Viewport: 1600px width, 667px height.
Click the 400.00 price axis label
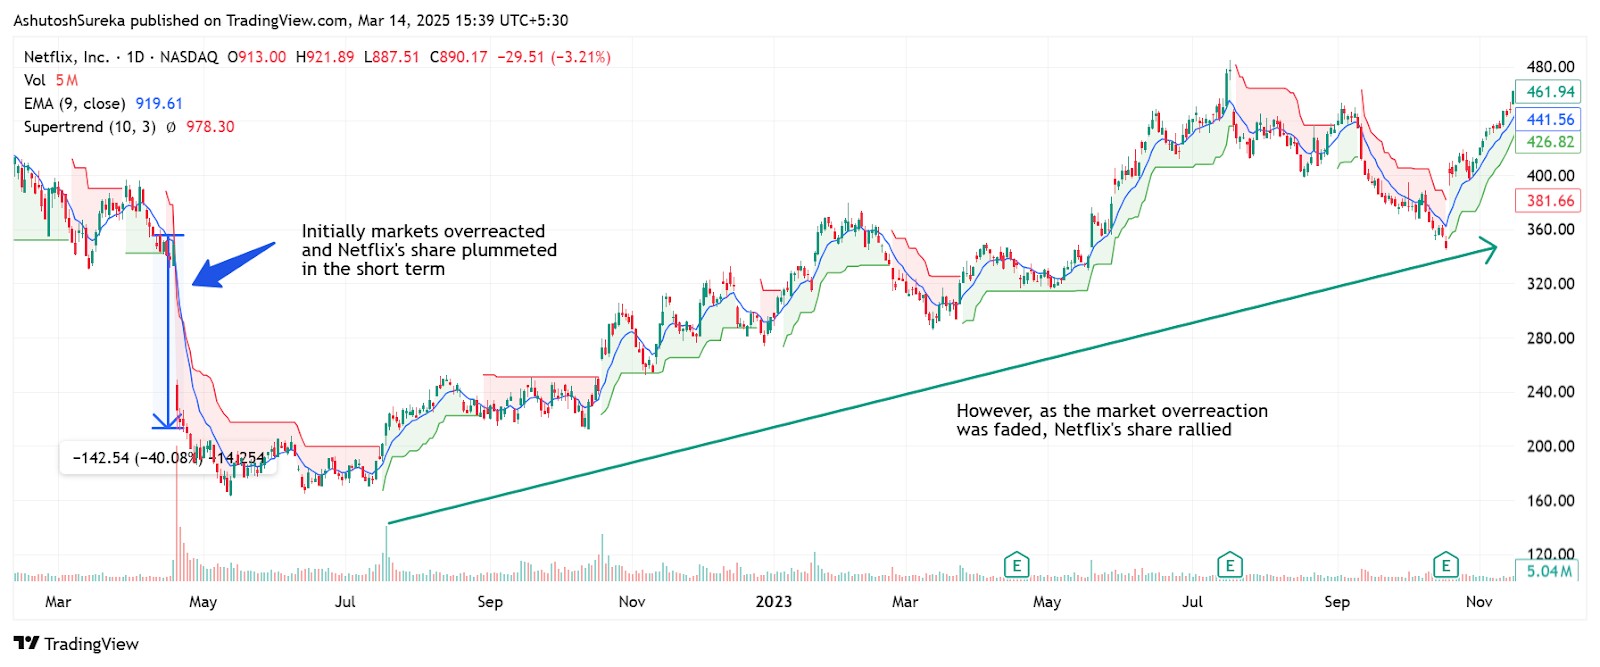1550,175
